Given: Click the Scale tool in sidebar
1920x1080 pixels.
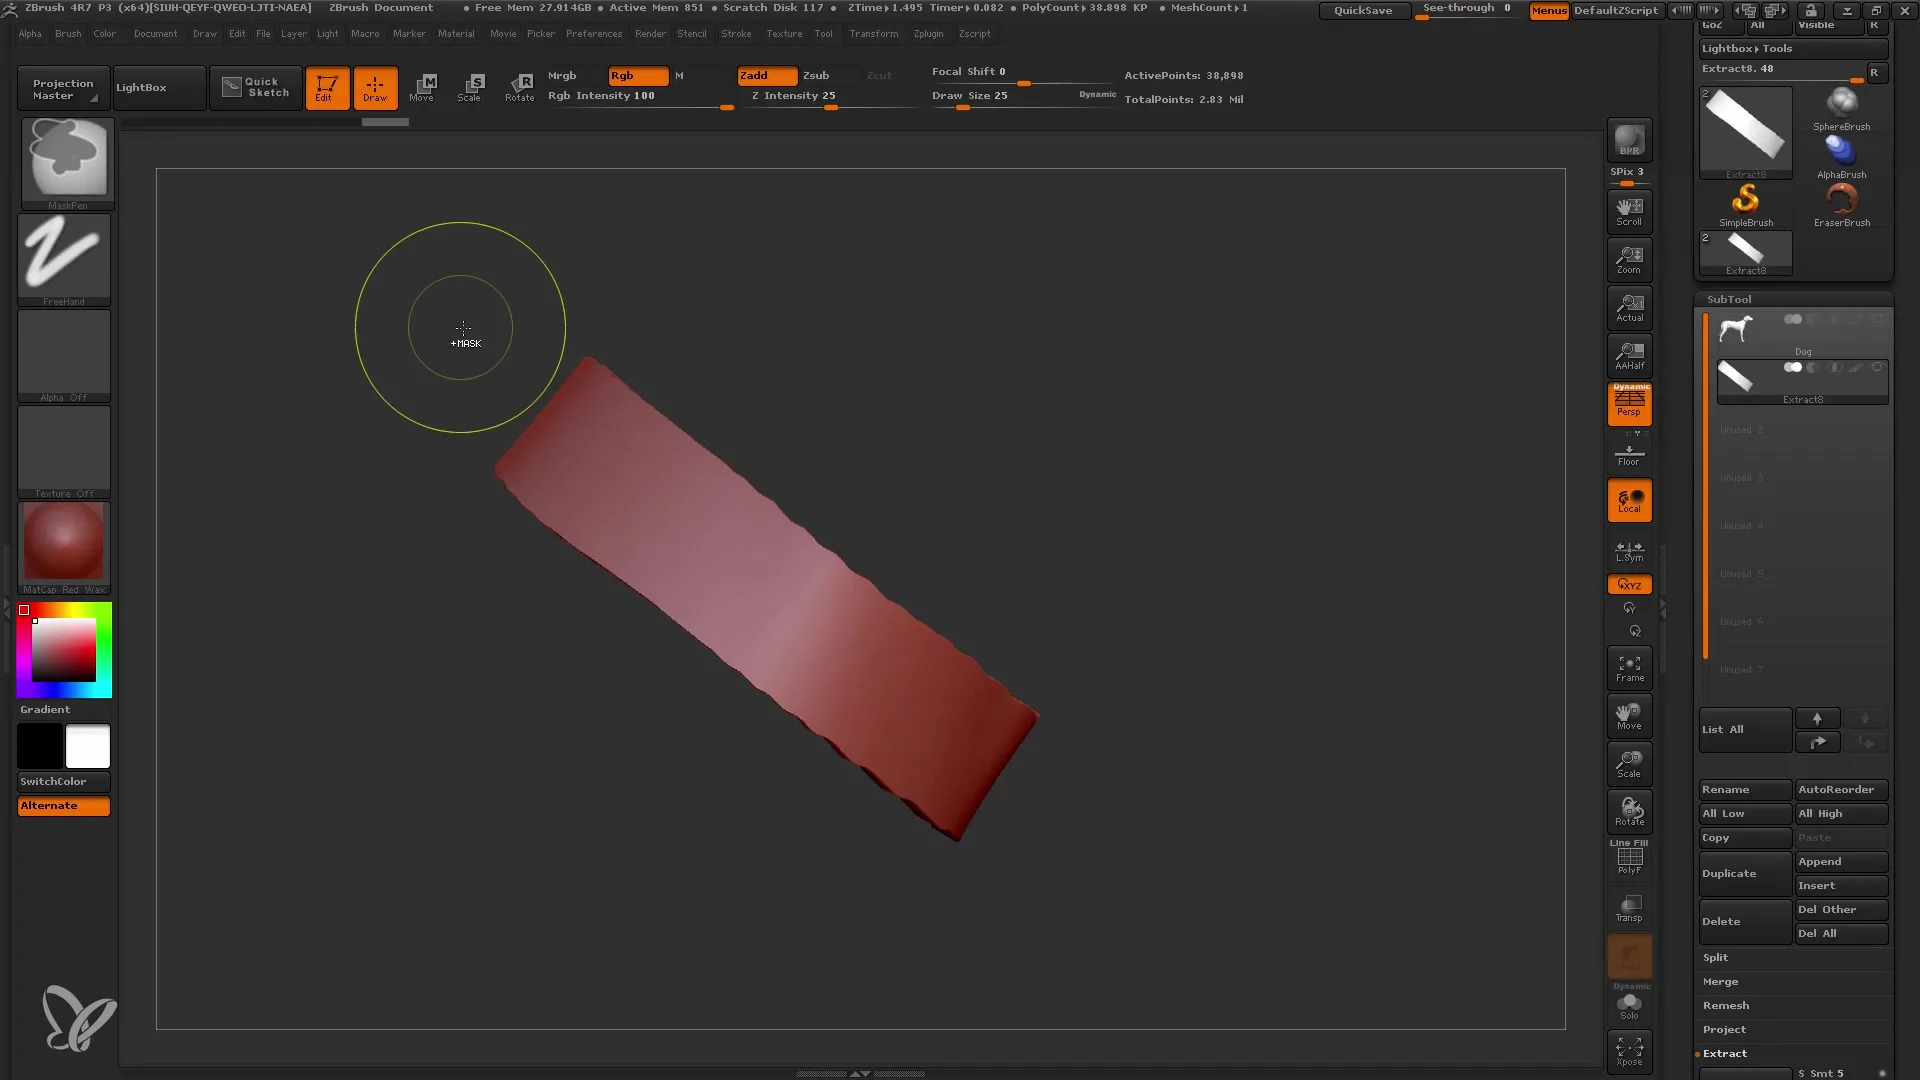Looking at the screenshot, I should coord(1631,765).
